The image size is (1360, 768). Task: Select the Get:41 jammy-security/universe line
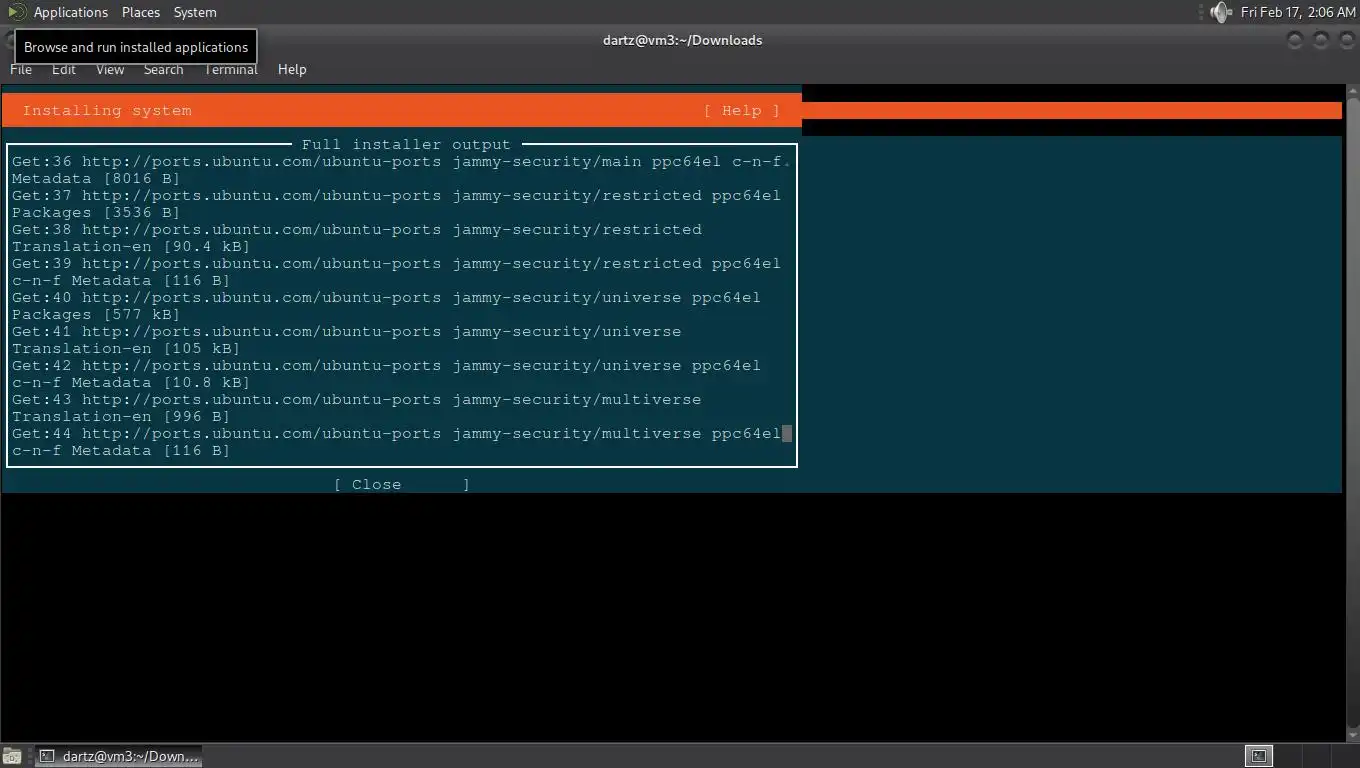tap(347, 332)
